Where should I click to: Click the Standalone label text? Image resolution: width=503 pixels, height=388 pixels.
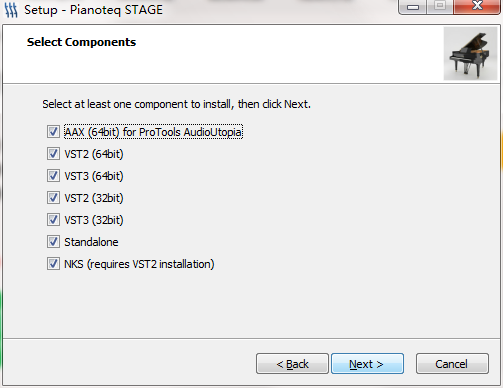point(91,242)
